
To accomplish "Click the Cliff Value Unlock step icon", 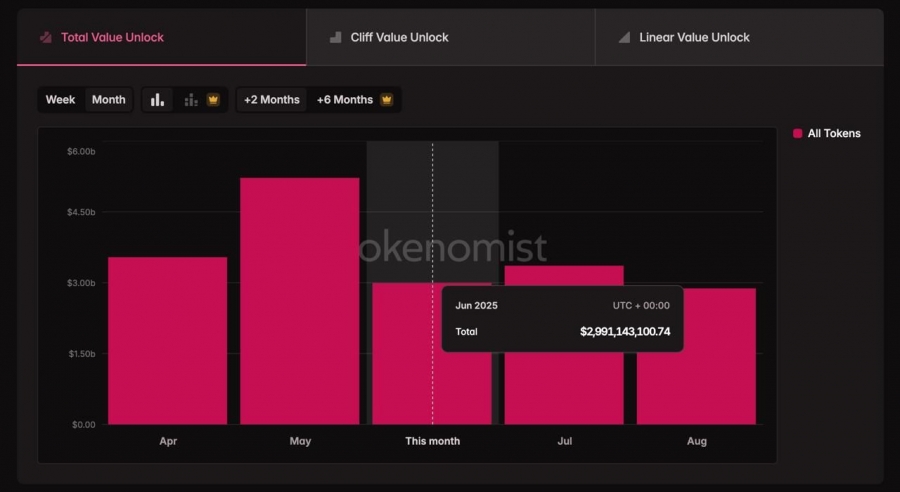I will click(336, 37).
